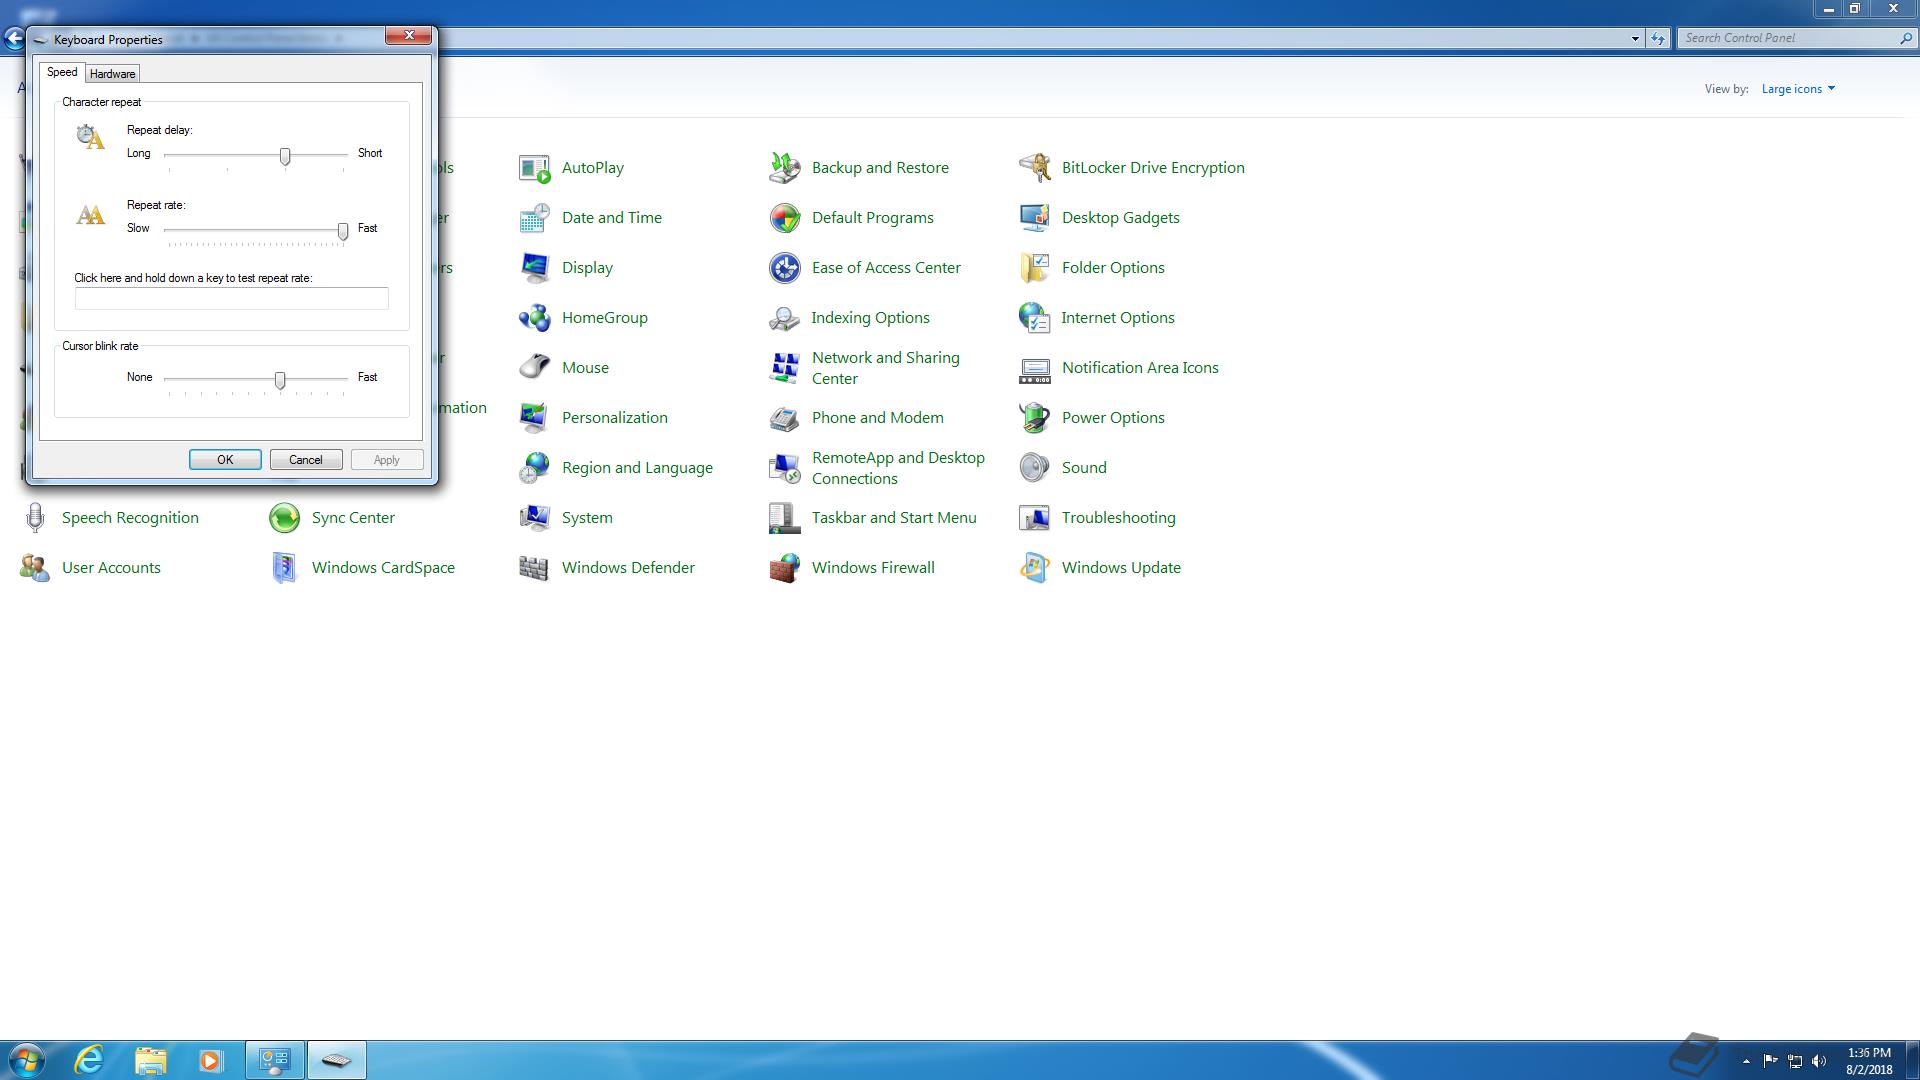Open the Personalization icon

tap(534, 418)
